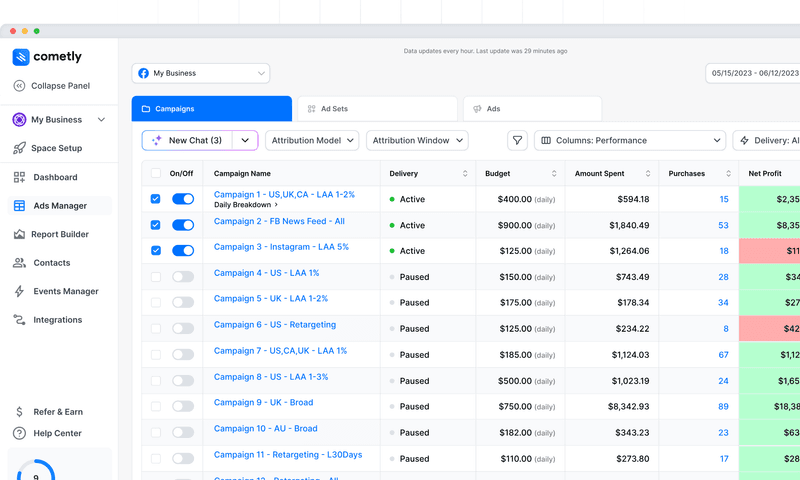Click the Ads Manager table icon
This screenshot has width=800, height=480.
coord(19,206)
